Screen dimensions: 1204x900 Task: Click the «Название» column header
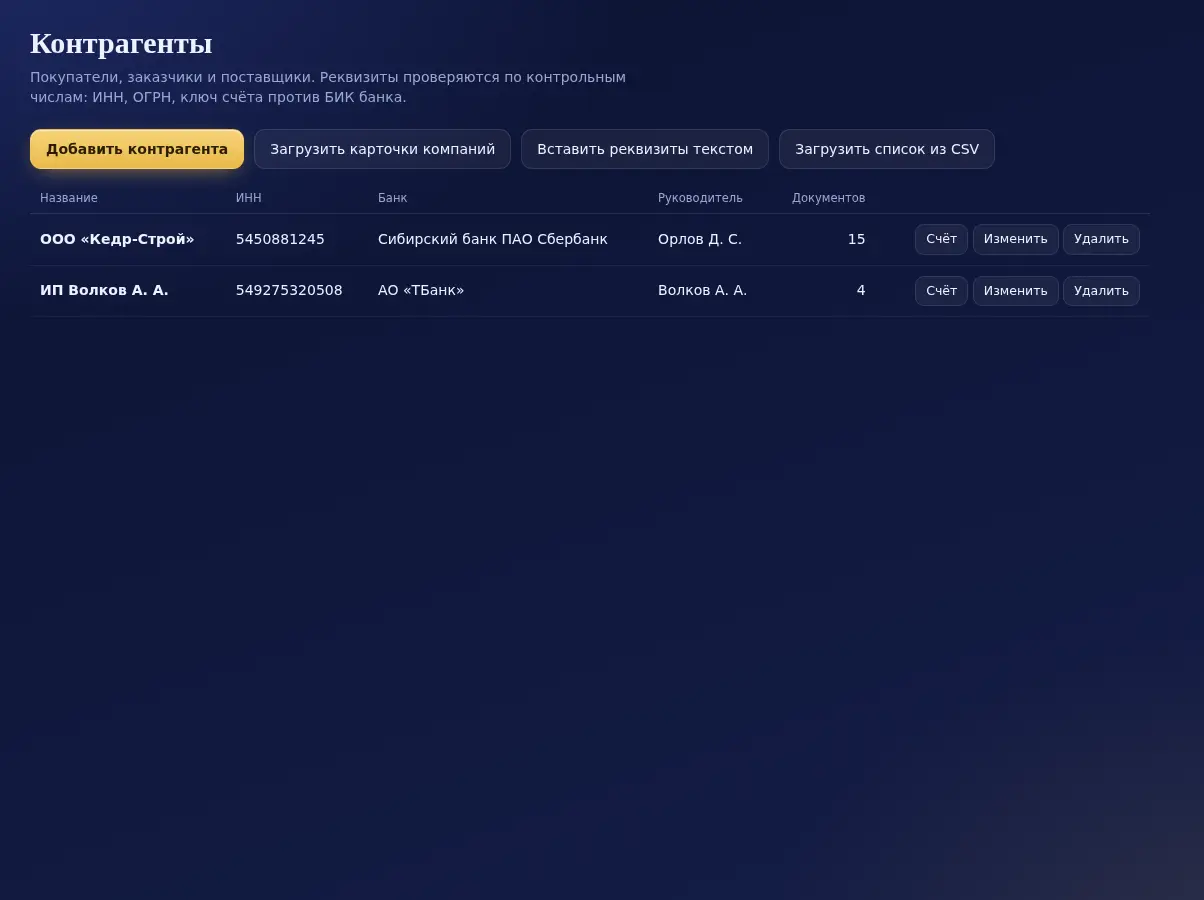[x=69, y=198]
